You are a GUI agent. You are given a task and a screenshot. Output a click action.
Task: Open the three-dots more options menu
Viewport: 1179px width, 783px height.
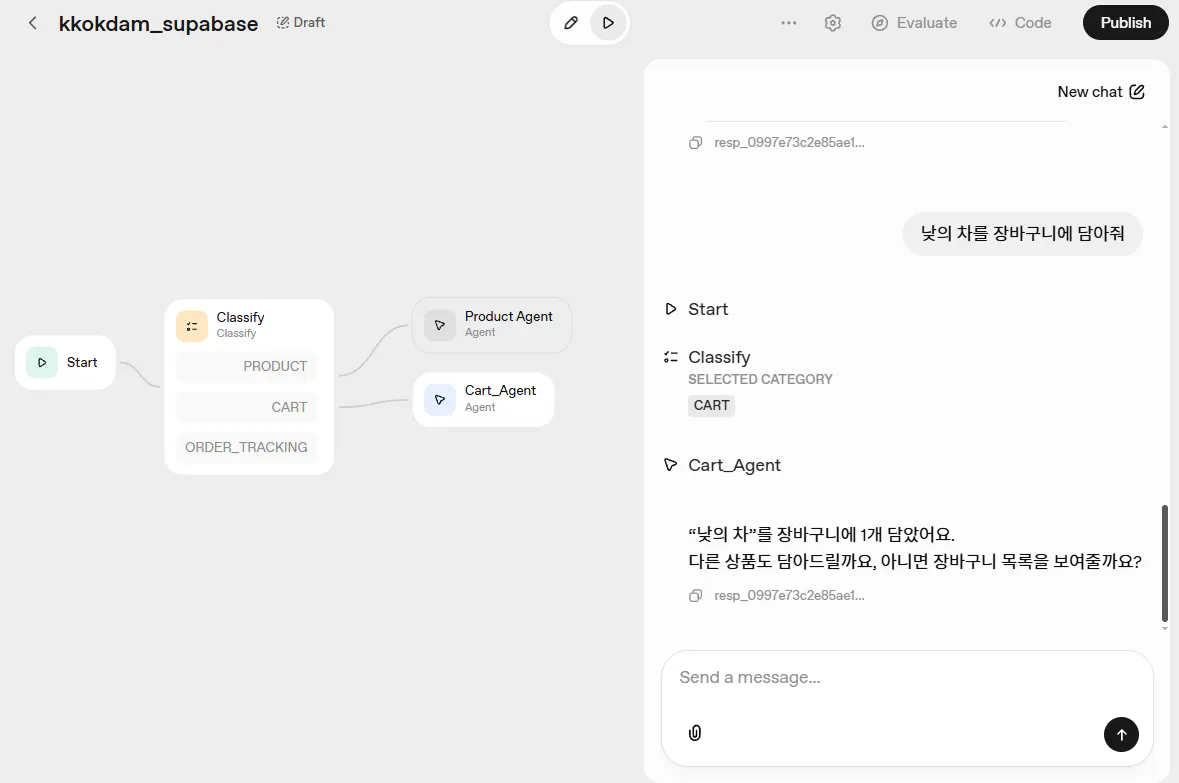788,23
